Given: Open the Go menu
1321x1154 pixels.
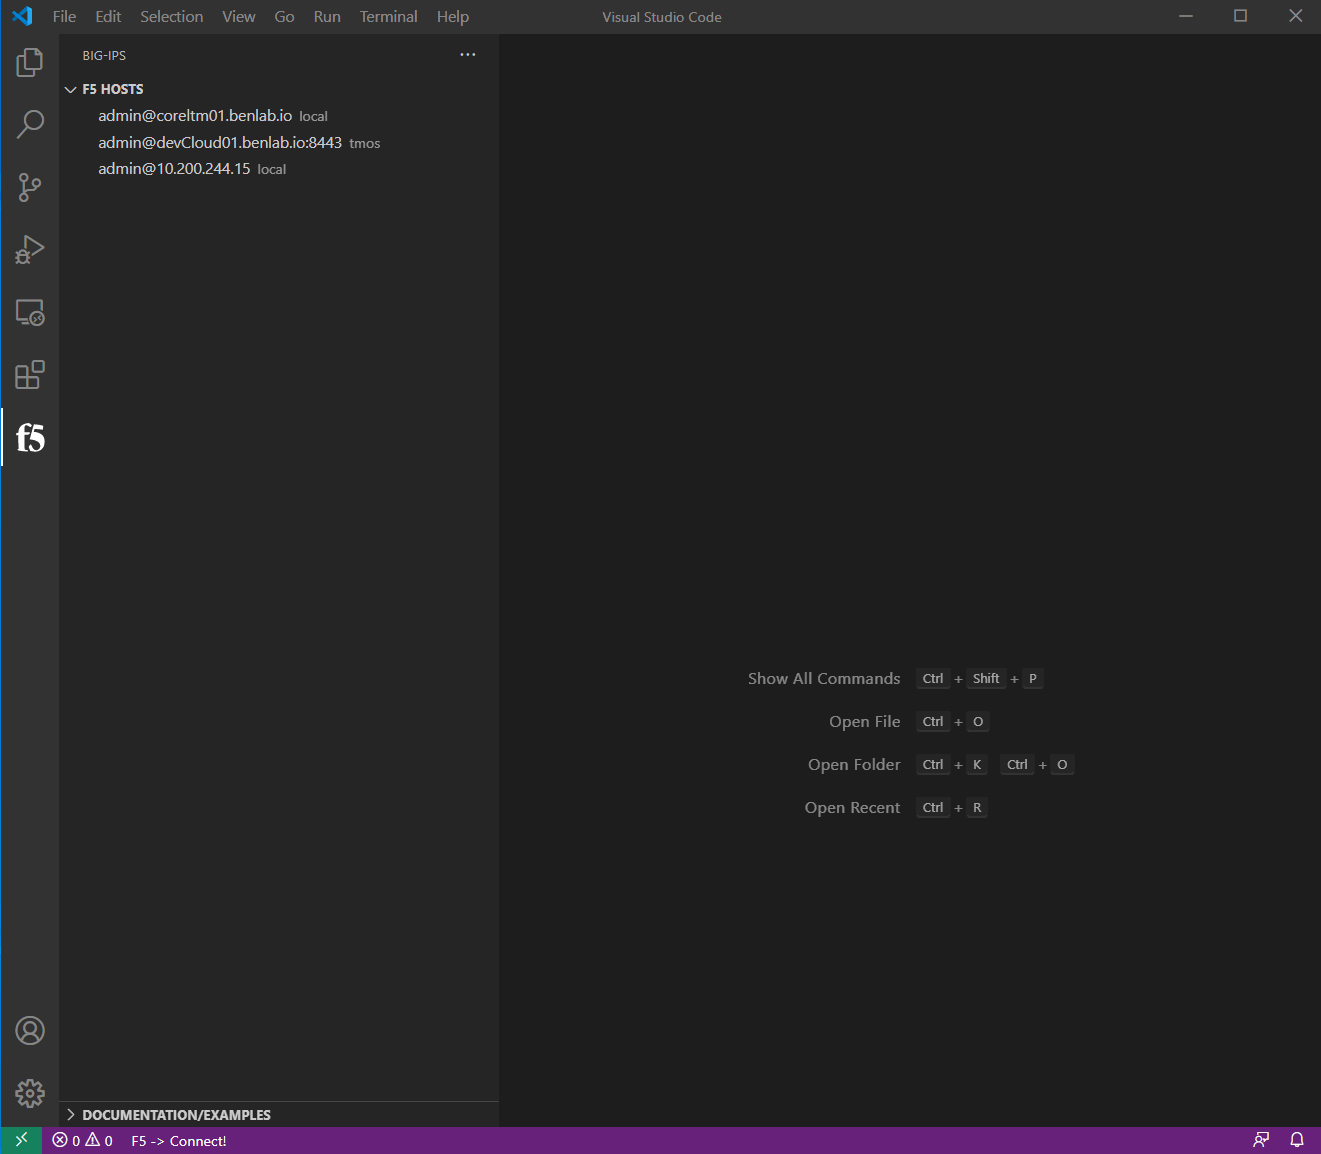Looking at the screenshot, I should tap(285, 16).
